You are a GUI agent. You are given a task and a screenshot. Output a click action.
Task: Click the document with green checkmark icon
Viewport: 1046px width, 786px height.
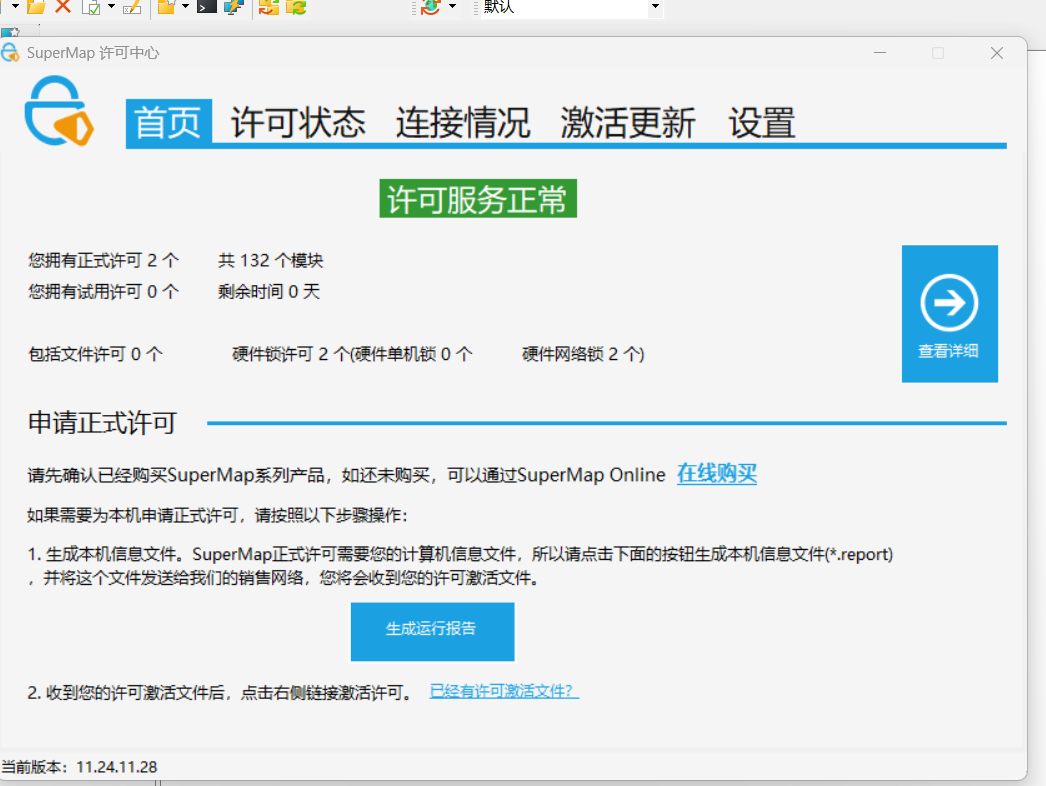(91, 7)
